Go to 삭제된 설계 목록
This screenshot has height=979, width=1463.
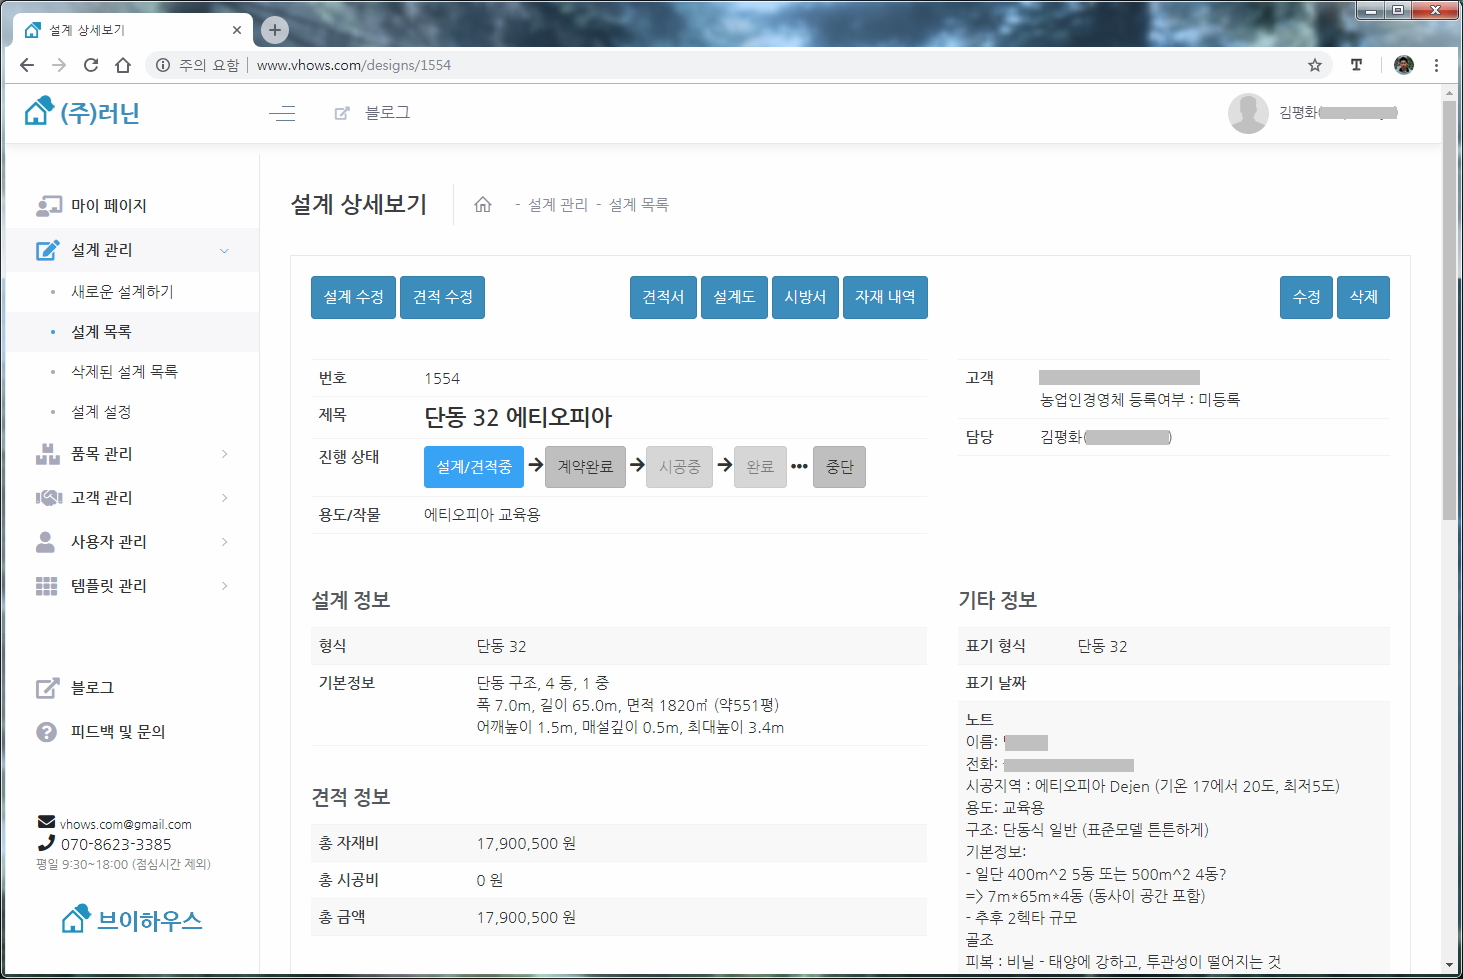coord(124,372)
